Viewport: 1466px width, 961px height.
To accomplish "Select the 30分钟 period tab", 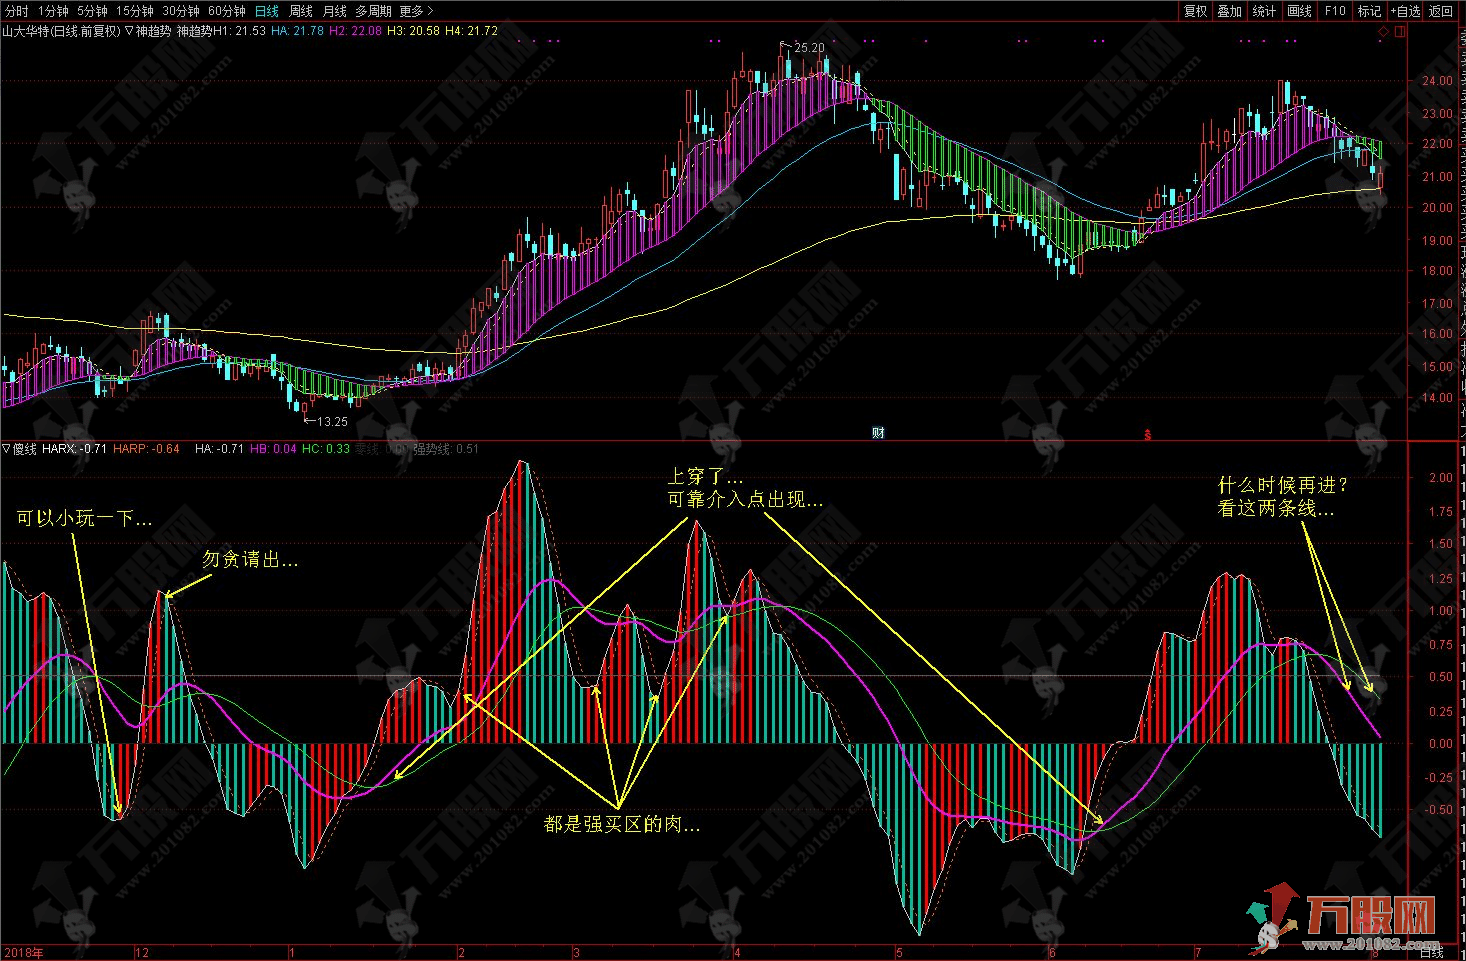I will 181,11.
